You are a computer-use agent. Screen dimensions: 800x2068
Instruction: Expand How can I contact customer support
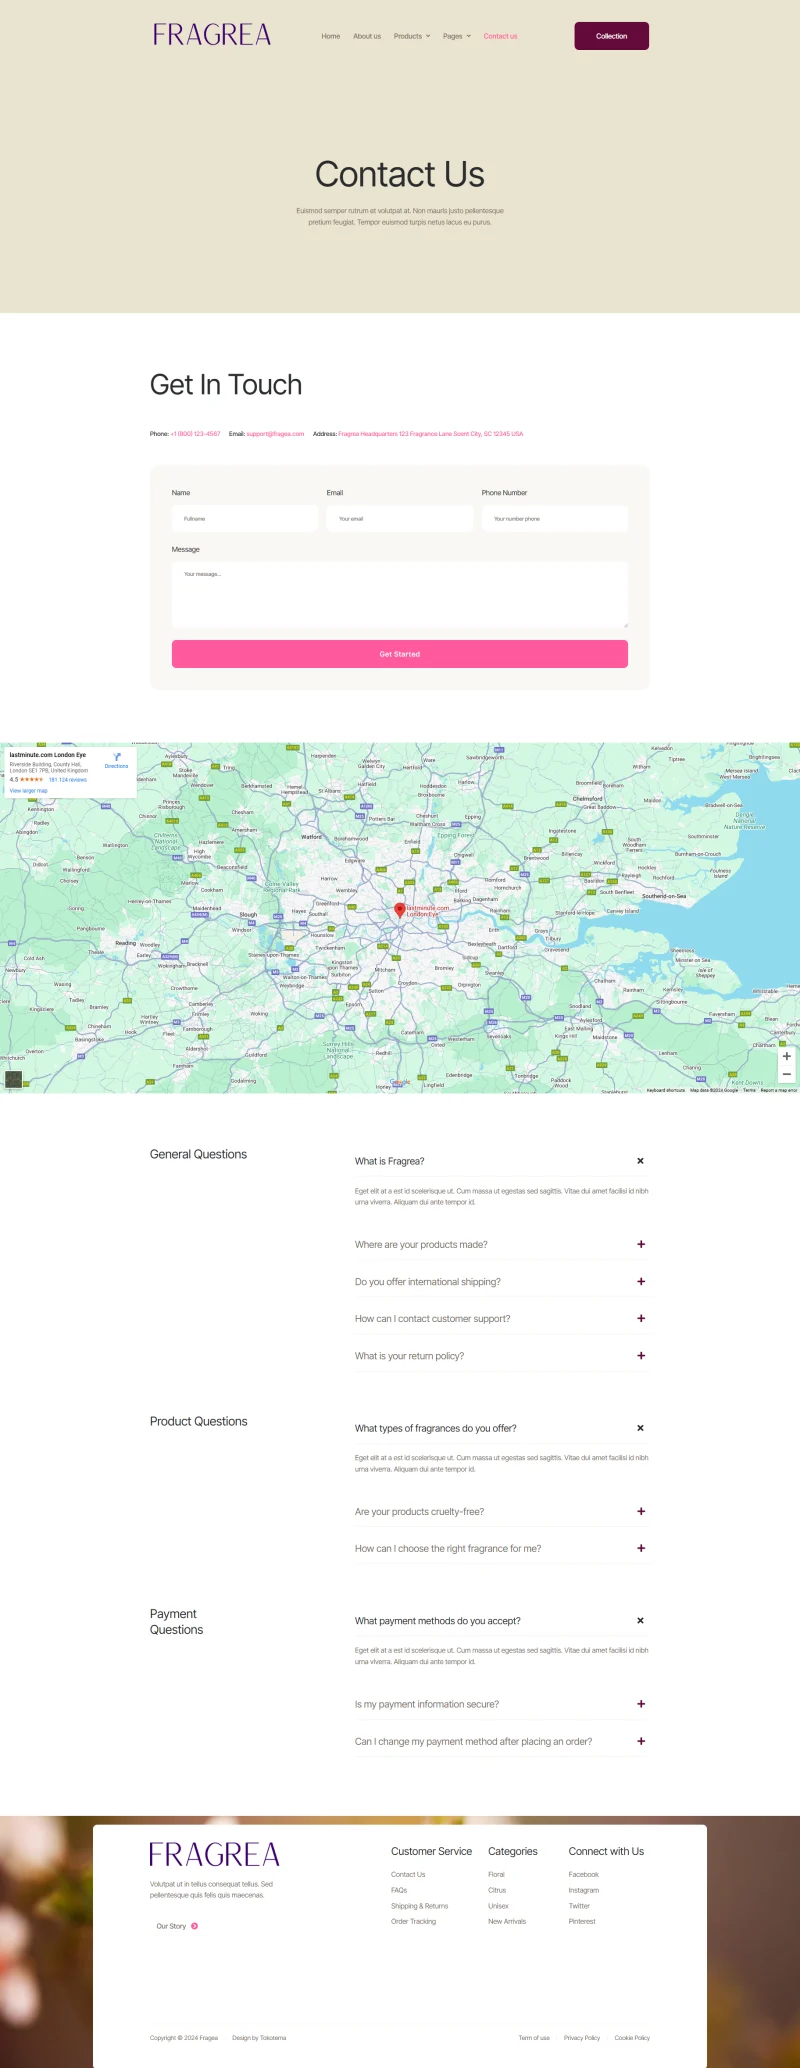pos(500,1319)
